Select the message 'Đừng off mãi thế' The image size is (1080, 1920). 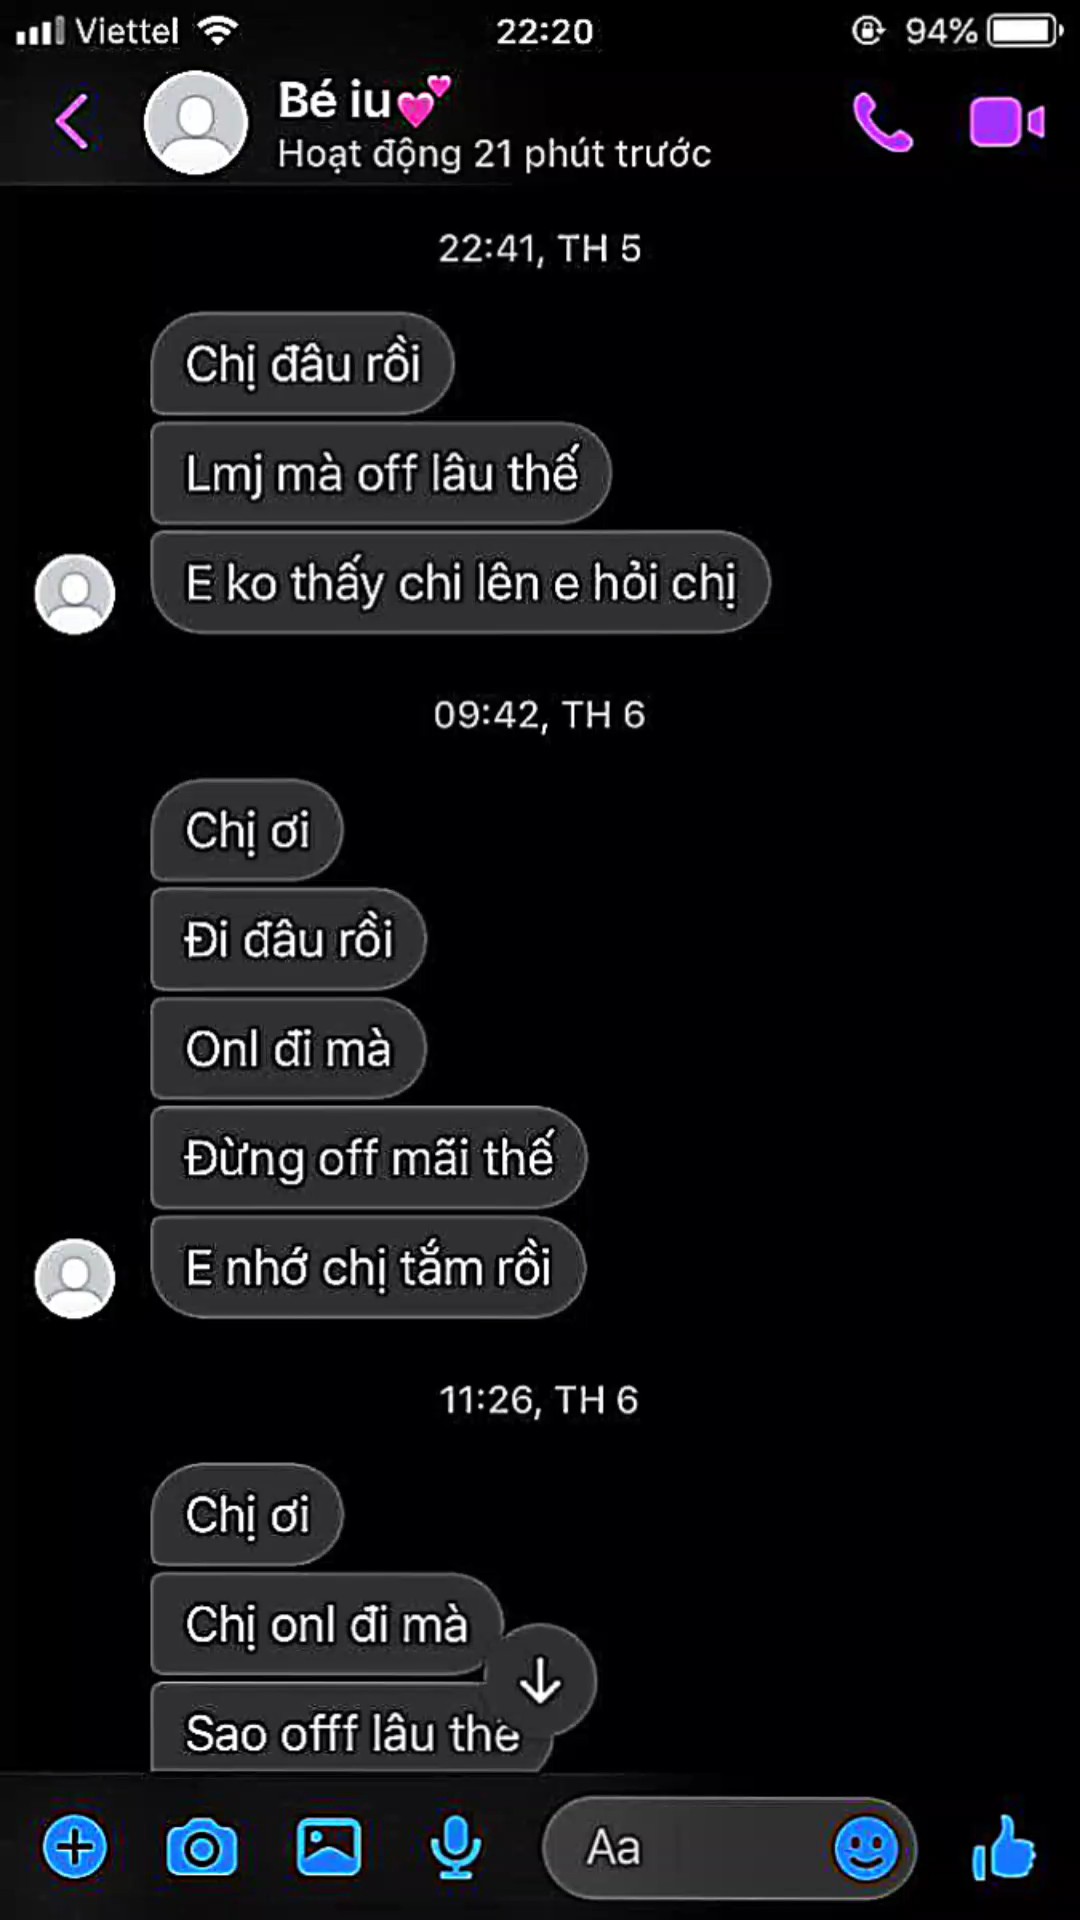[368, 1158]
